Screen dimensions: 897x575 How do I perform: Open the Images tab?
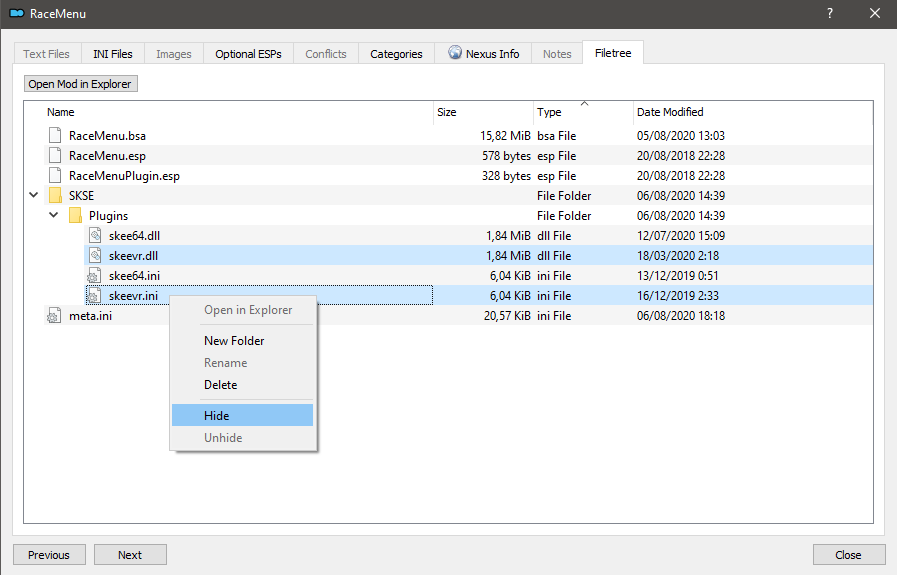pyautogui.click(x=173, y=54)
